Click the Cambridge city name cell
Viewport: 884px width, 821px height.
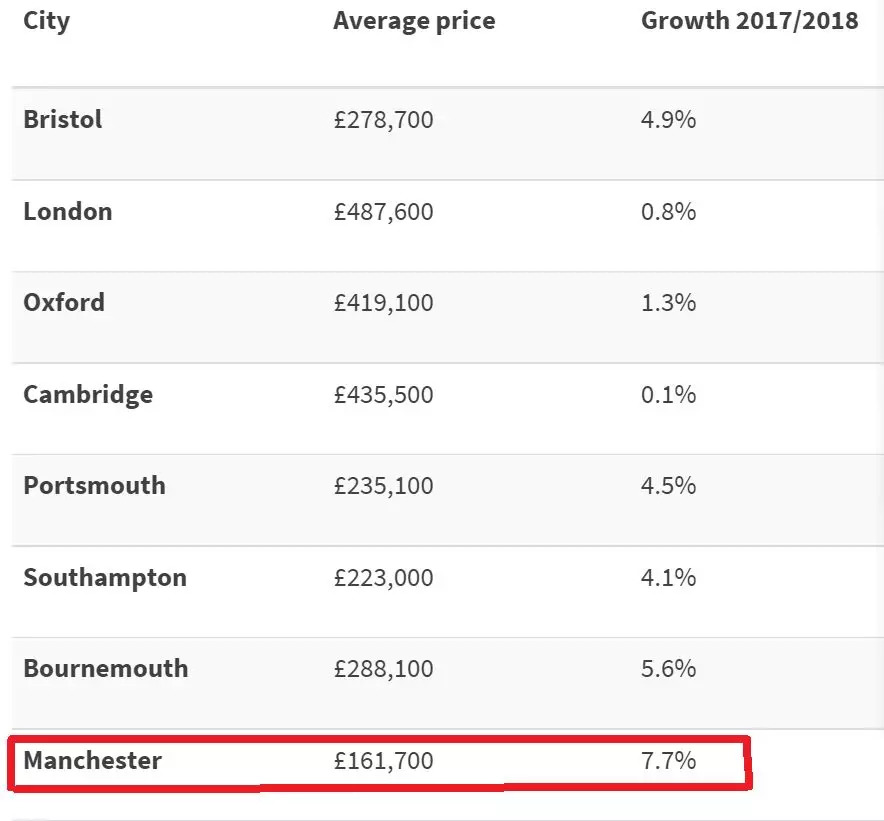88,395
